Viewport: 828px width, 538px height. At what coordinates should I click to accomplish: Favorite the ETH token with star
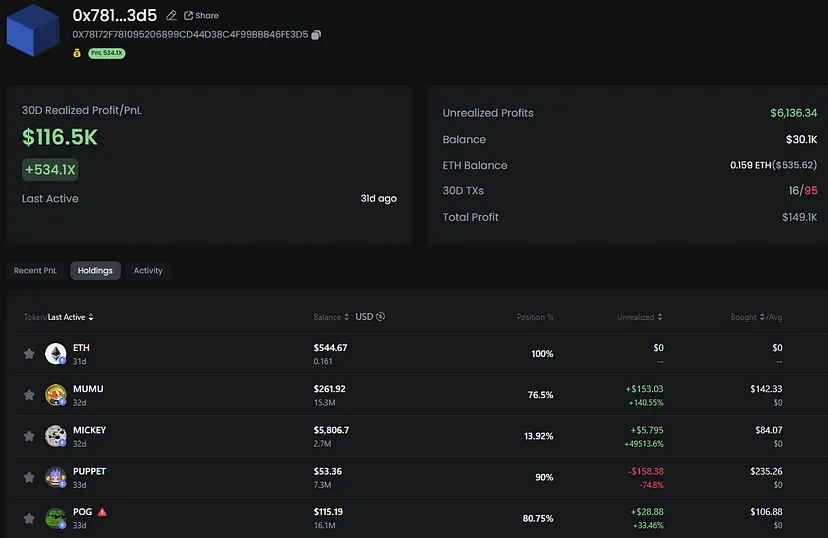(x=29, y=354)
